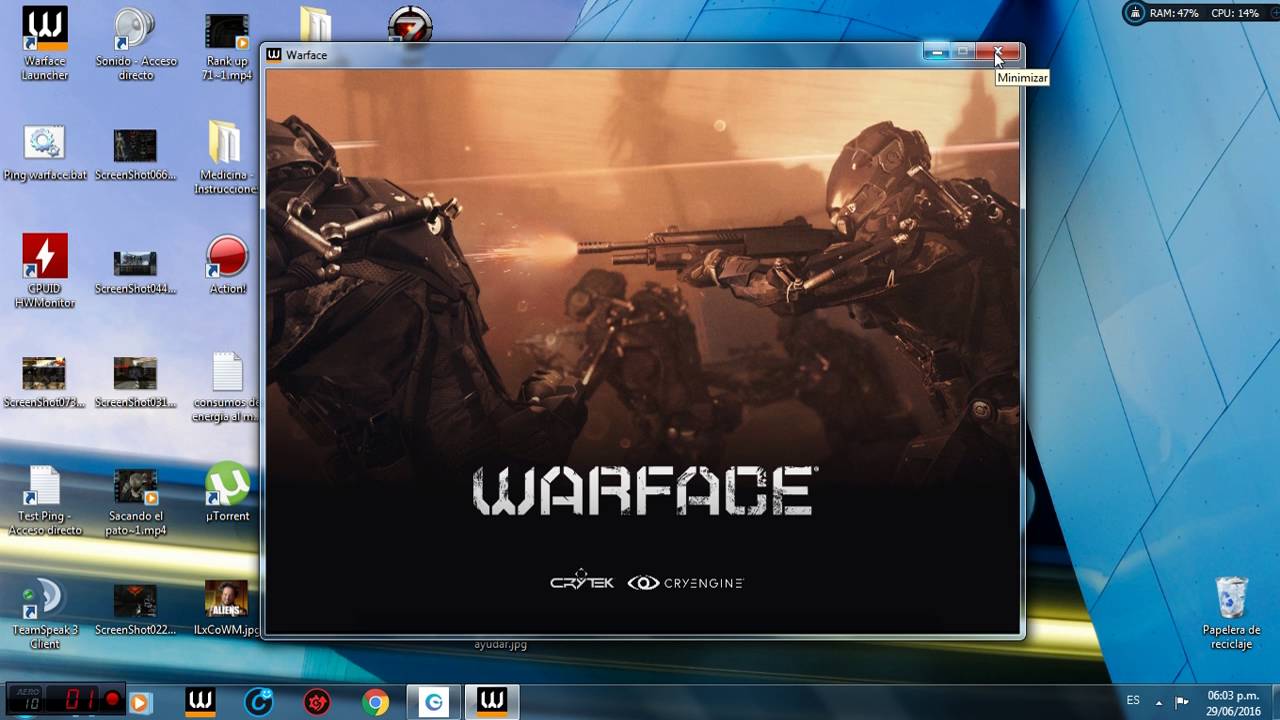
Task: Select the ILxCoWM.jpg image file
Action: pyautogui.click(x=227, y=608)
